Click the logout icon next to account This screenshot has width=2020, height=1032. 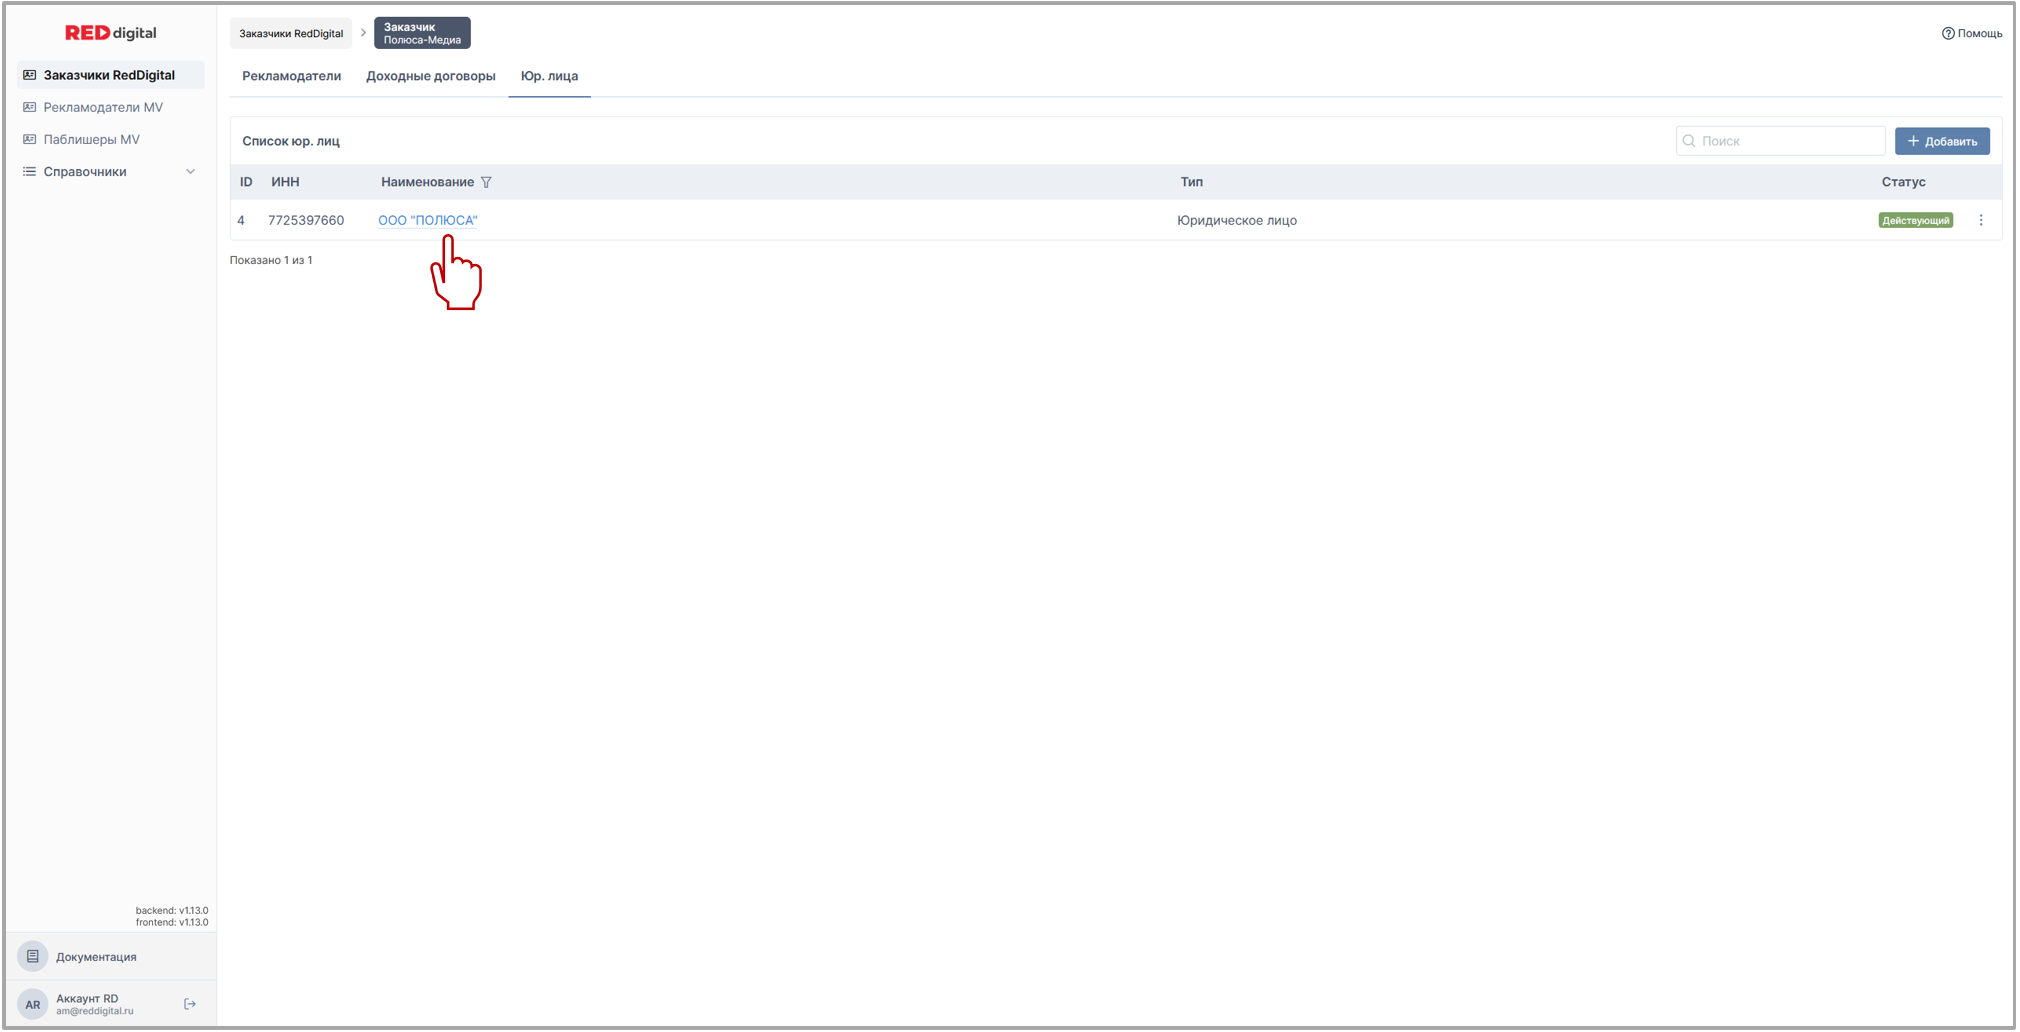[x=190, y=1004]
